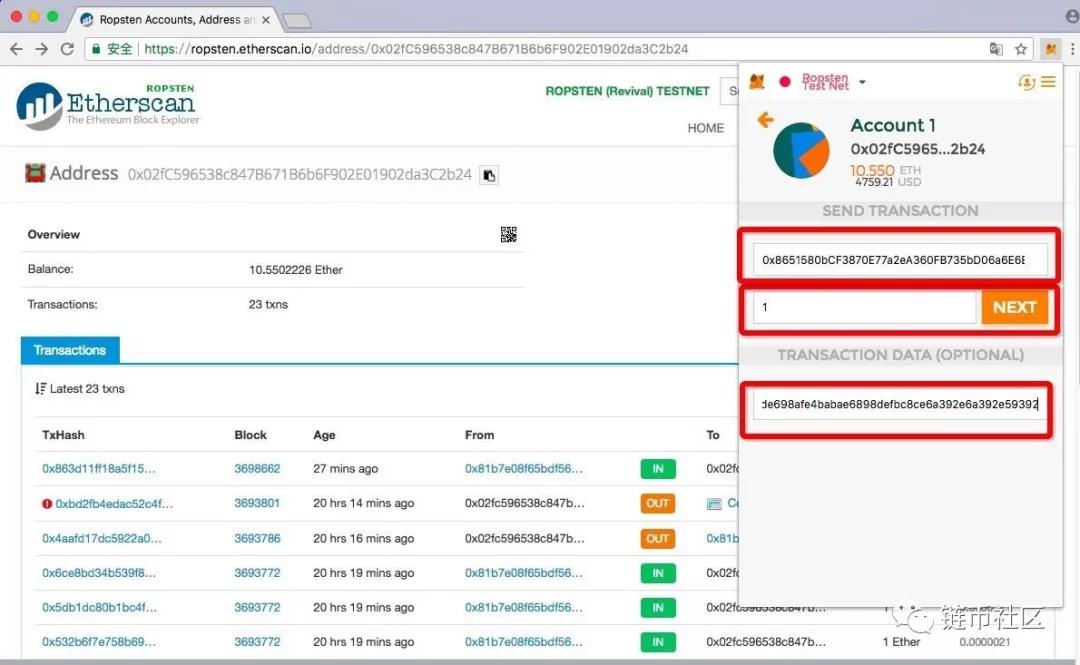Click the translate page icon
The width and height of the screenshot is (1080, 665).
[x=996, y=48]
